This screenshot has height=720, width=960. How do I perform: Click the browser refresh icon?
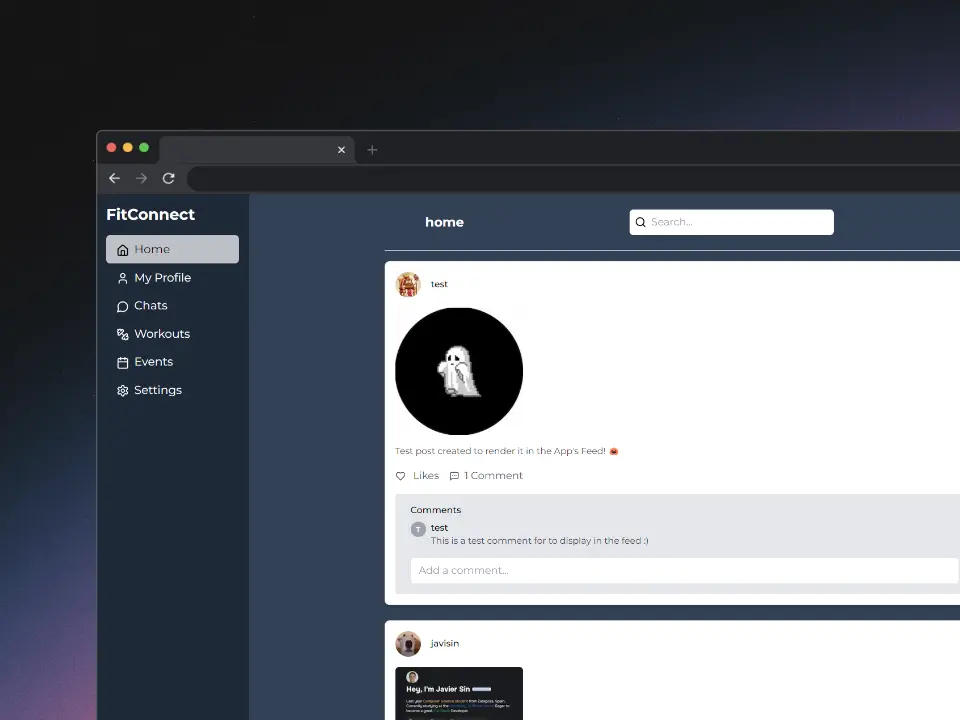[x=169, y=178]
